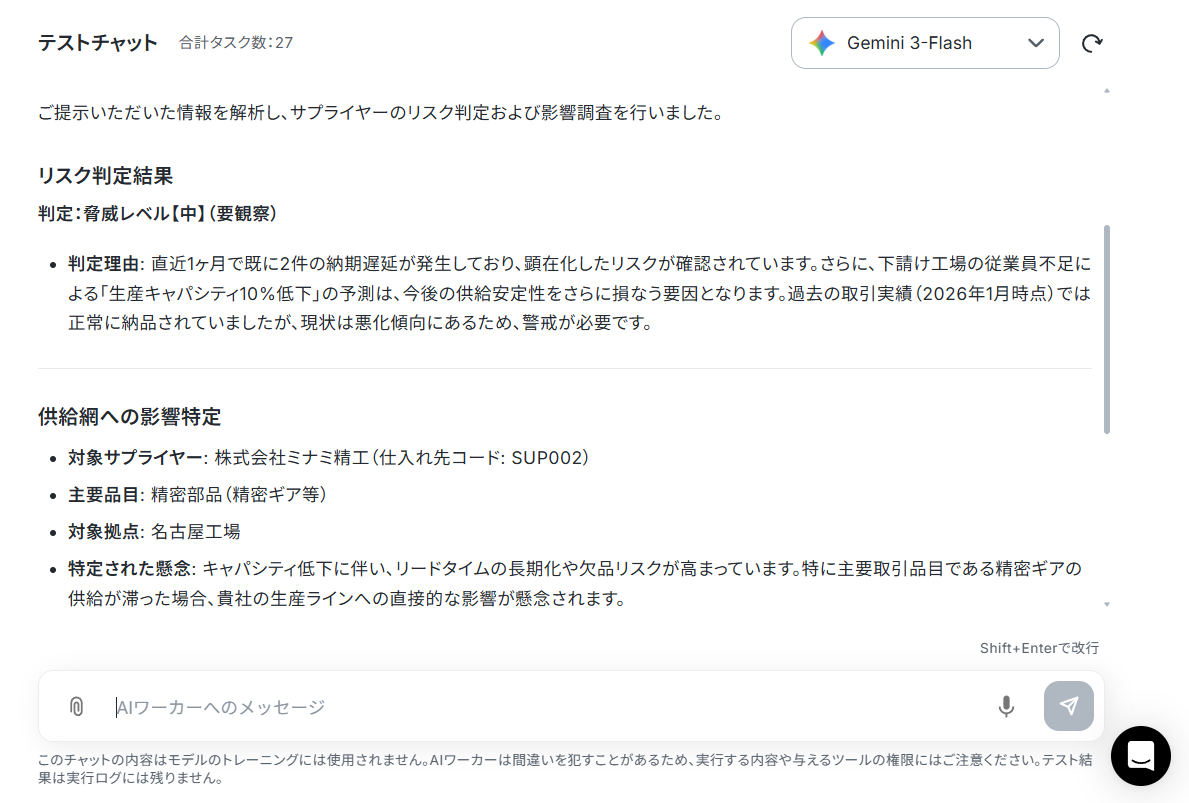Click the 合計タスク数:27 label
Image resolution: width=1189 pixels, height=803 pixels.
point(236,42)
